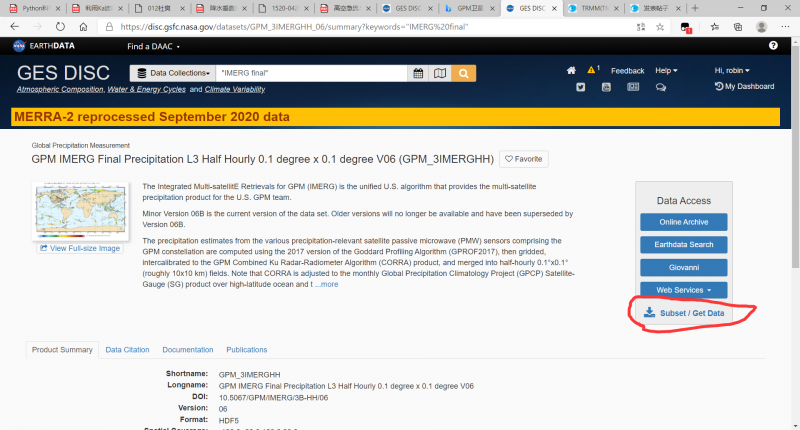Screen dimensions: 800x430
Task: Toggle Favorite for this dataset
Action: pos(523,158)
